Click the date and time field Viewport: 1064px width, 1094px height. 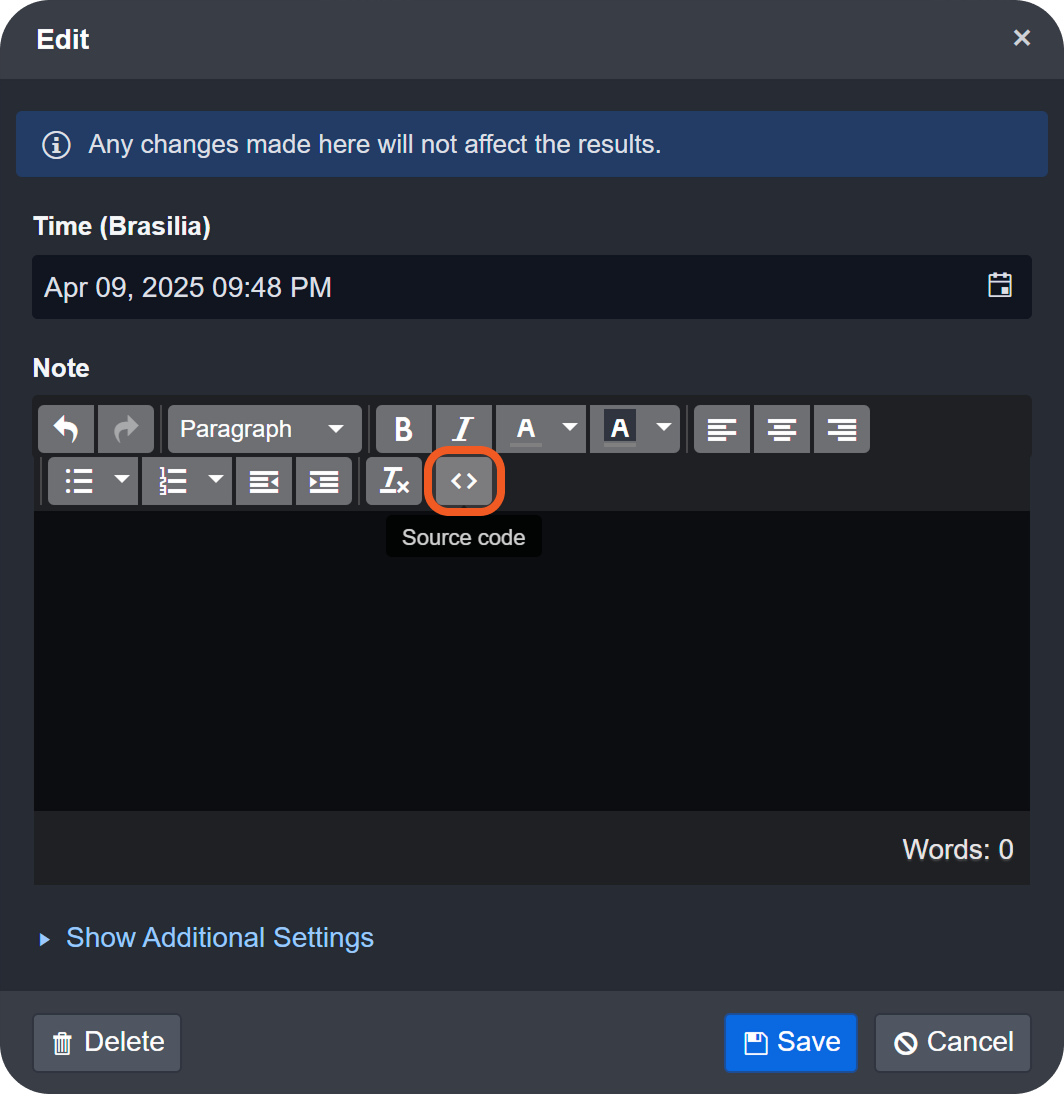pyautogui.click(x=400, y=287)
